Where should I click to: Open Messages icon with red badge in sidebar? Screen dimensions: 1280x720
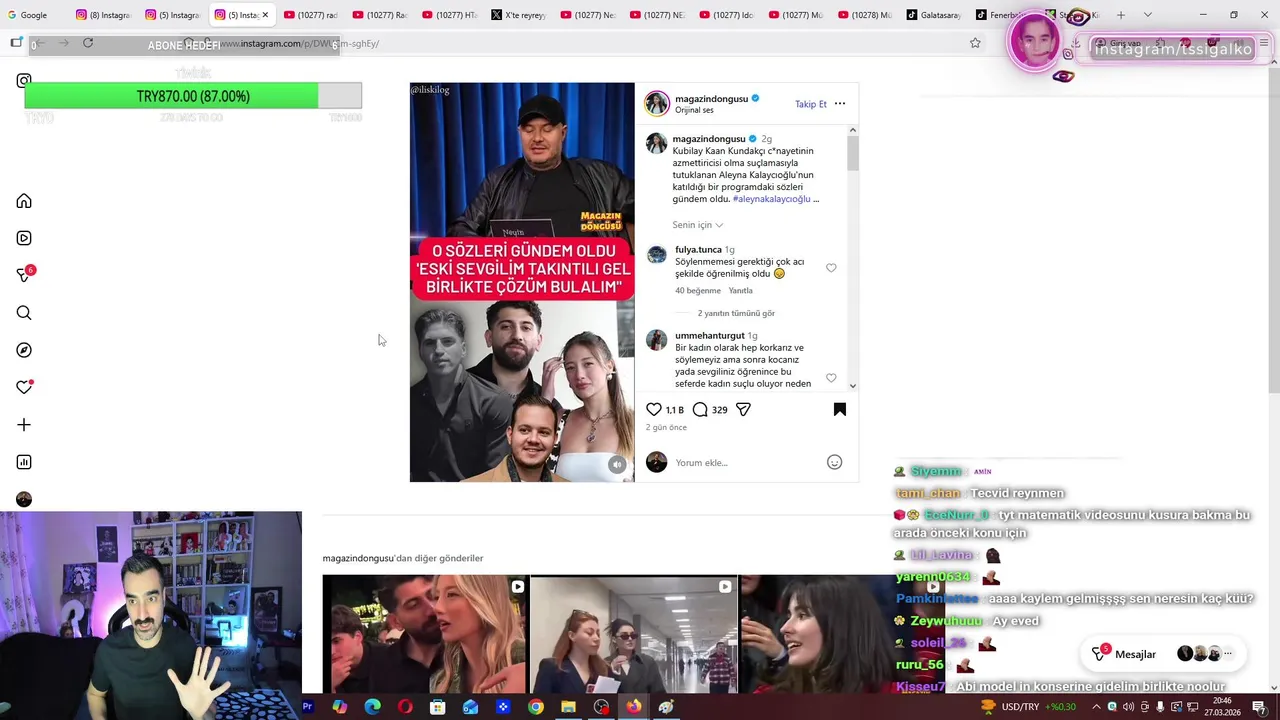(x=25, y=275)
